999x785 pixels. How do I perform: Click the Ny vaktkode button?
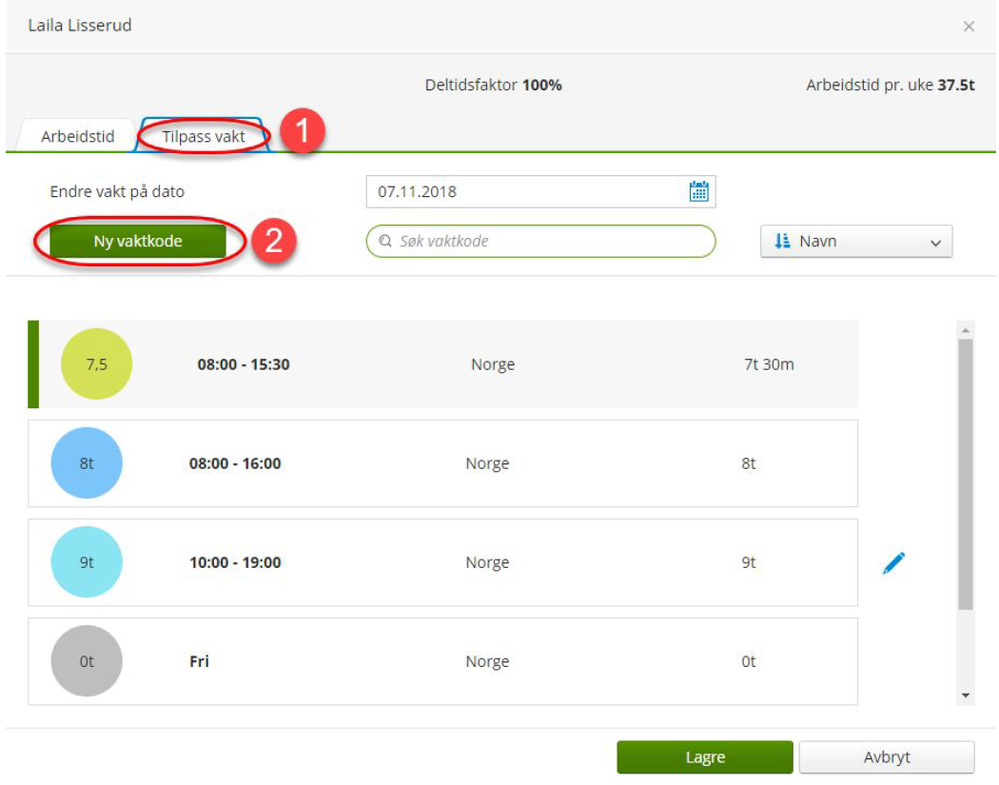click(x=138, y=241)
